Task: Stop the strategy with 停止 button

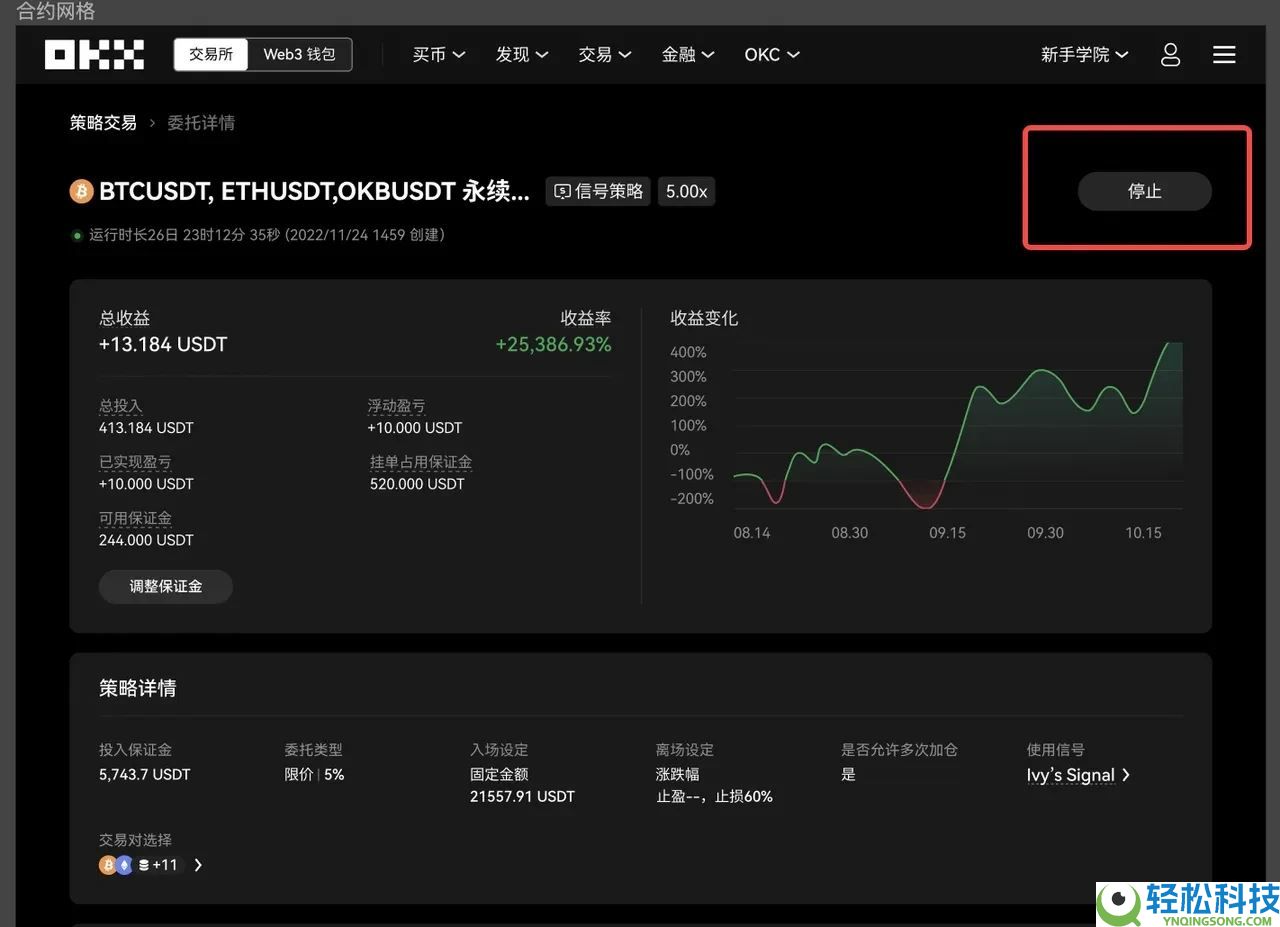Action: click(1144, 191)
